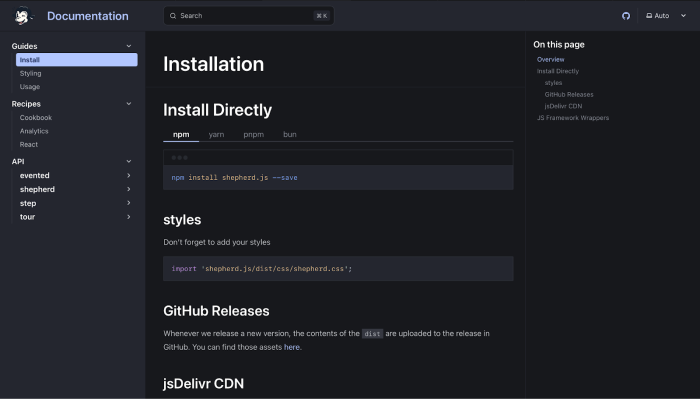Jump to Overview in page contents
700x399 pixels.
550,59
